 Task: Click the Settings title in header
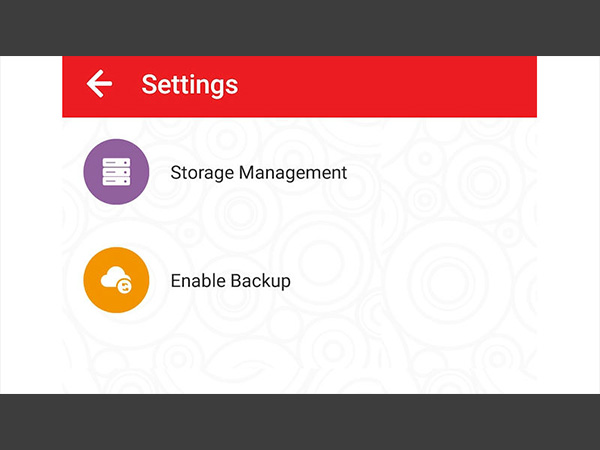coord(190,84)
